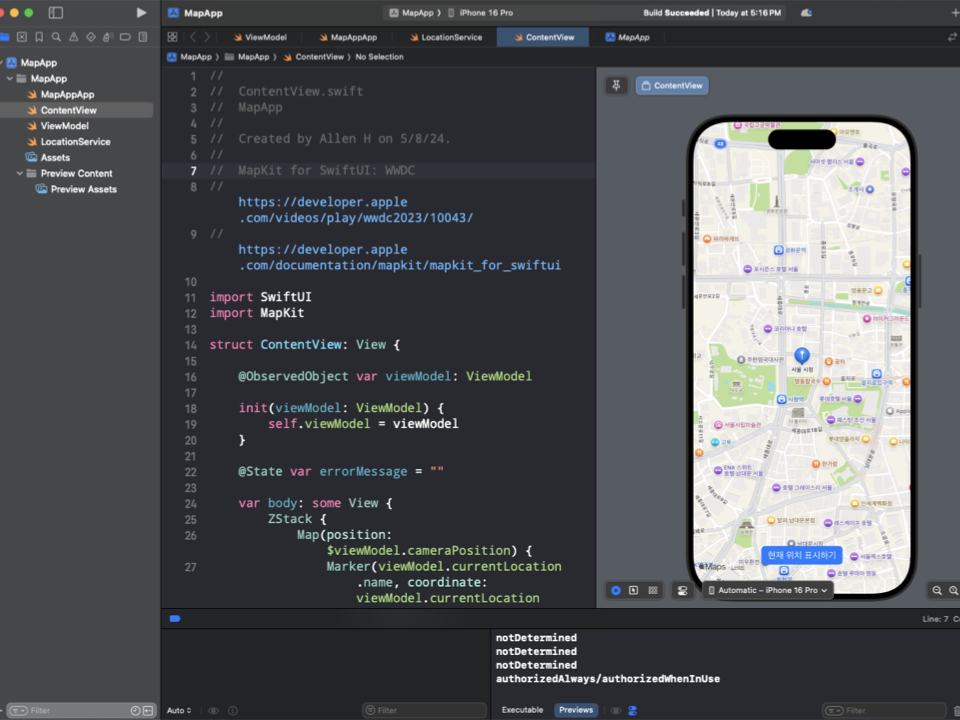Zoom out the preview canvas
The image size is (960, 720).
937,590
